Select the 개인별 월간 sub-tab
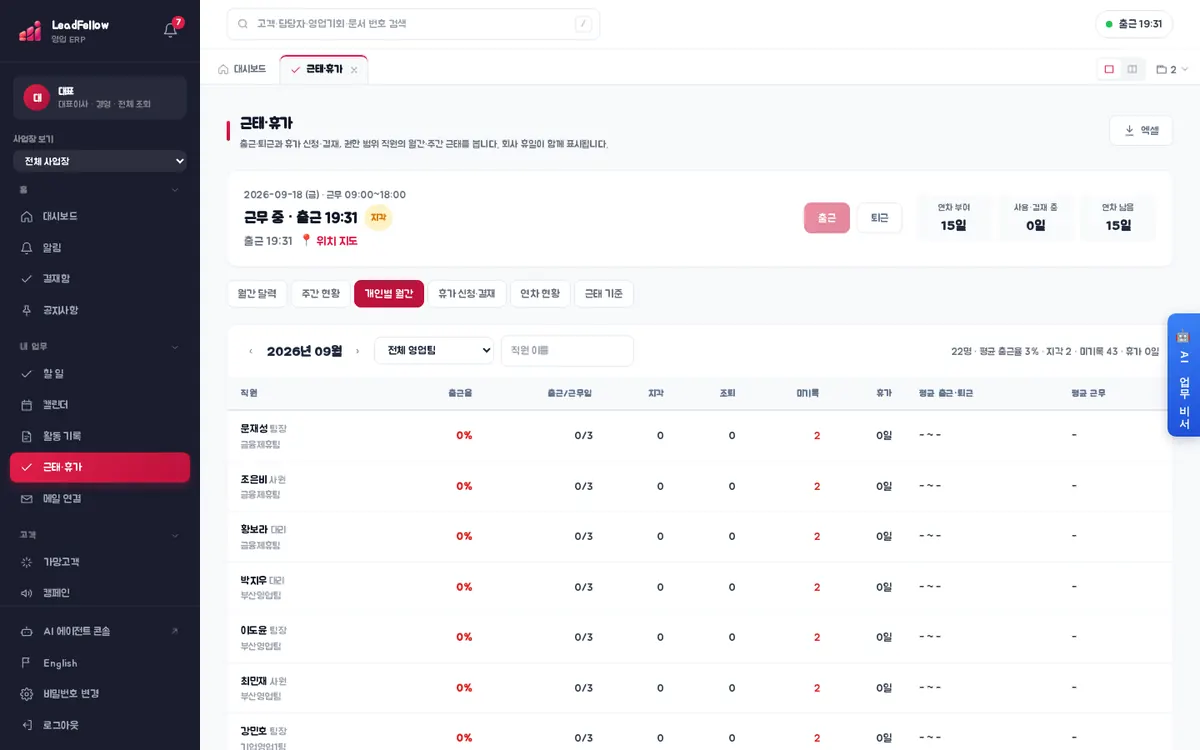1200x750 pixels. pos(389,293)
